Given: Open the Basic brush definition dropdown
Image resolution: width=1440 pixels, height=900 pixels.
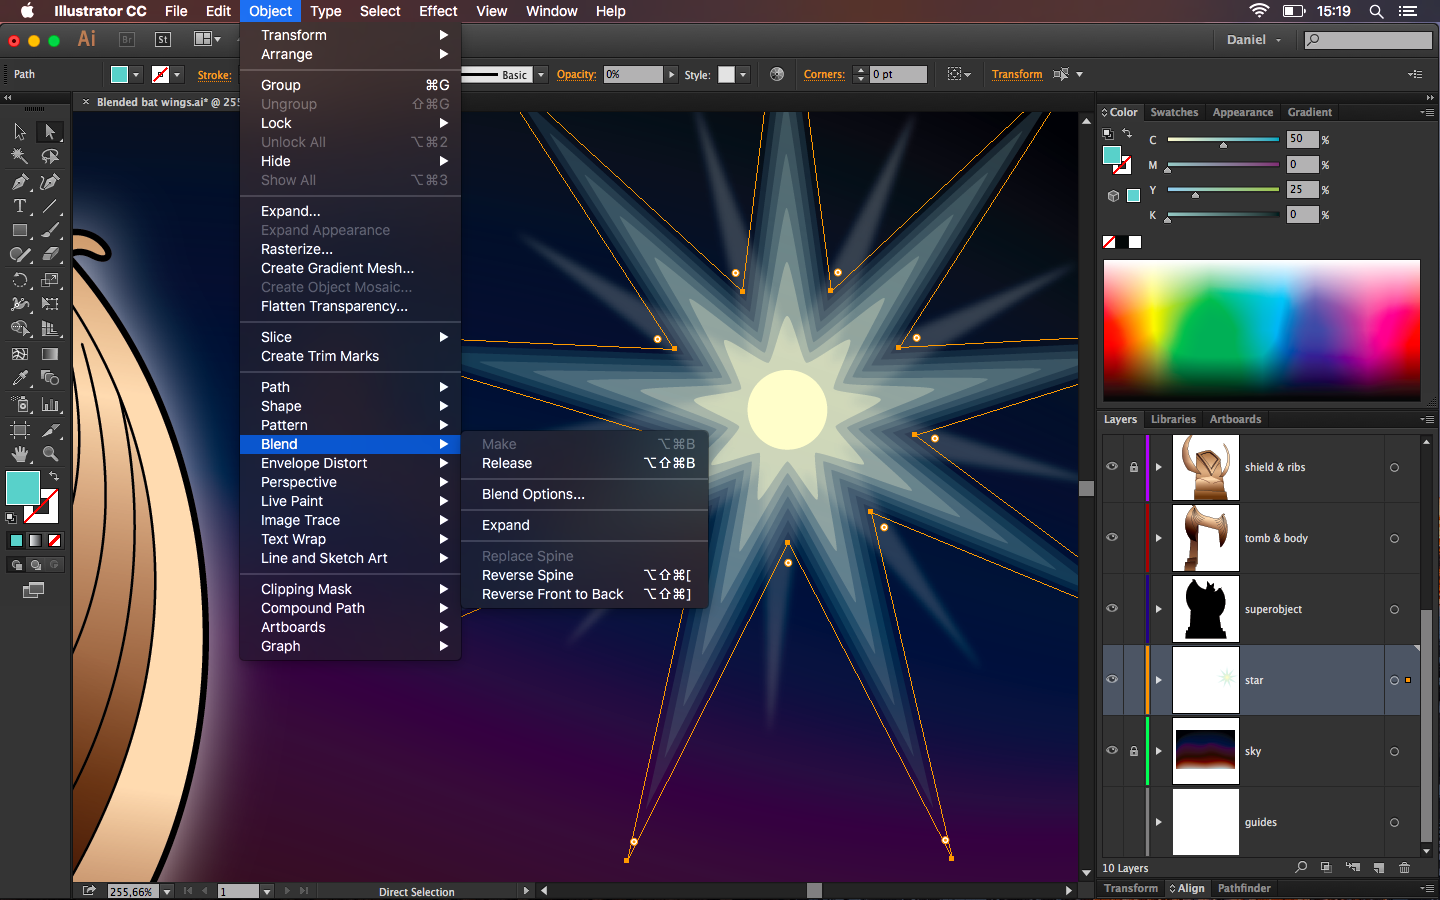Looking at the screenshot, I should (x=541, y=75).
